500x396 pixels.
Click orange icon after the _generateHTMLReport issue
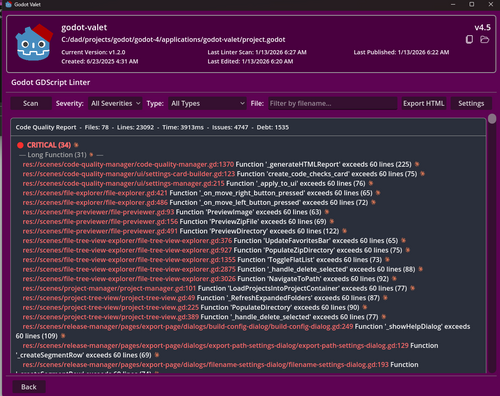417,164
